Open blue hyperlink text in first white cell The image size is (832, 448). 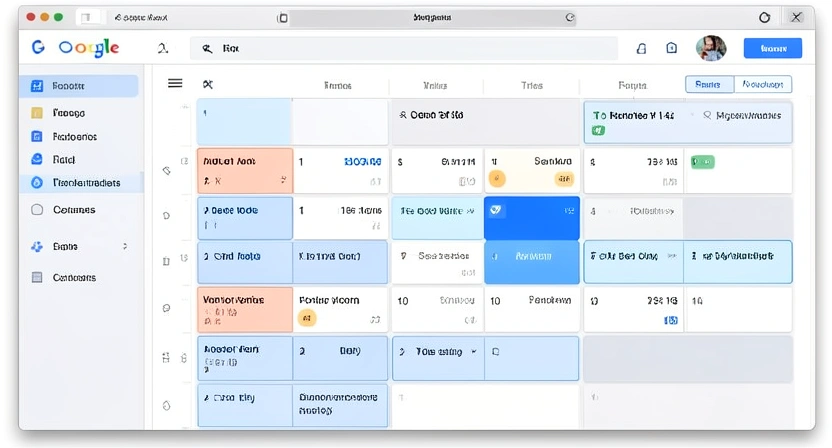[x=363, y=161]
